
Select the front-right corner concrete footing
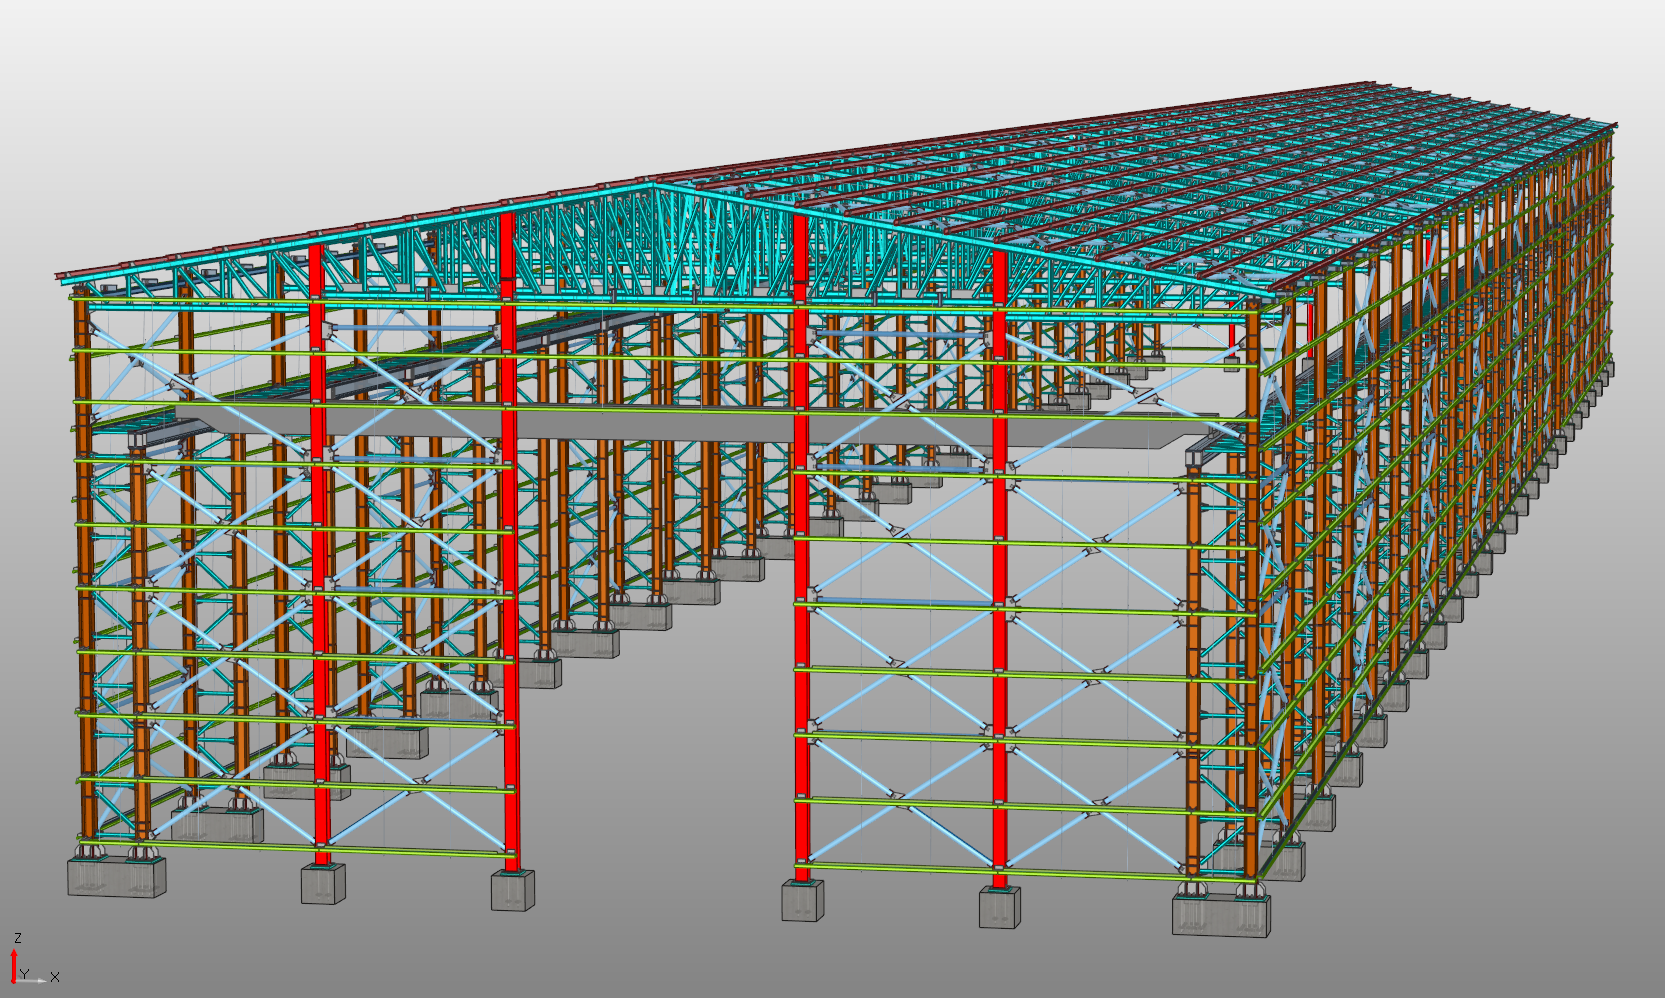pos(1221,915)
